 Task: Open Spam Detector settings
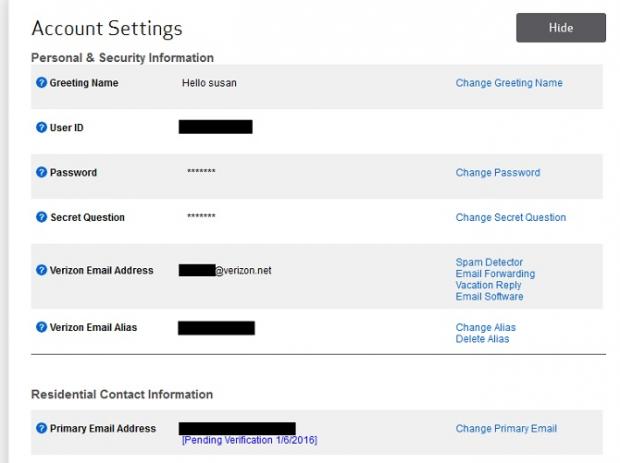[x=489, y=263]
